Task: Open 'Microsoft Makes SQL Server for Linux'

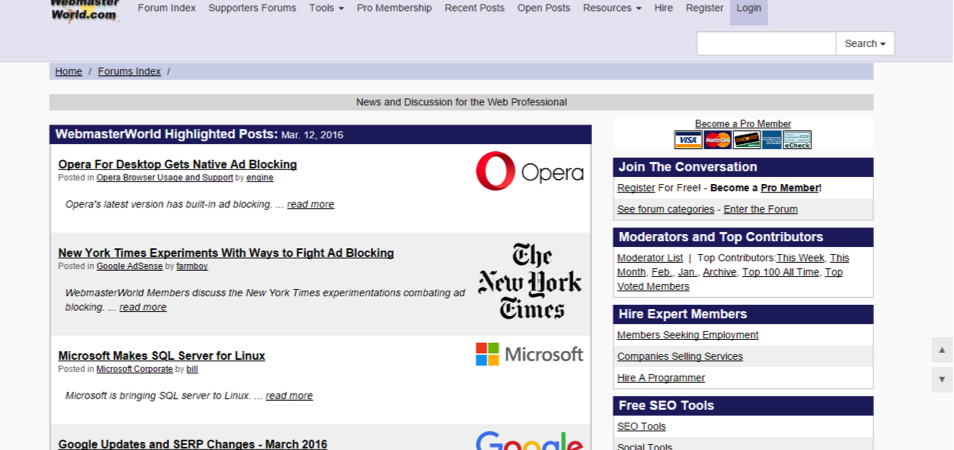Action: [x=162, y=356]
